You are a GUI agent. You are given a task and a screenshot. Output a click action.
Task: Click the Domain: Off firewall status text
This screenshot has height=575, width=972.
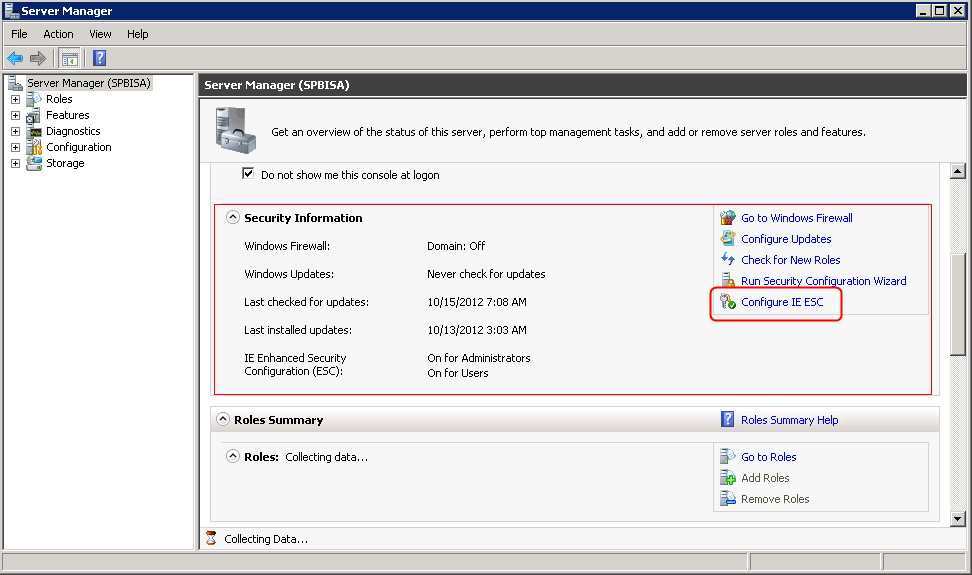pyautogui.click(x=456, y=246)
